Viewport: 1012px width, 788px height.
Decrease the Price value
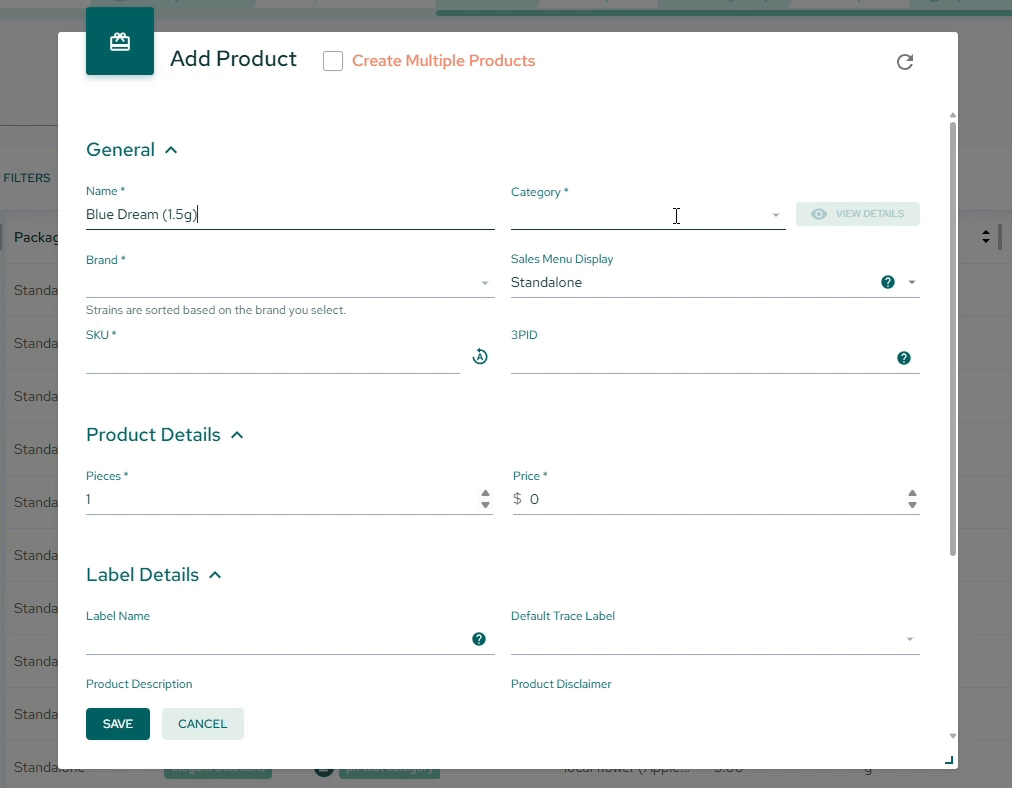[x=912, y=505]
